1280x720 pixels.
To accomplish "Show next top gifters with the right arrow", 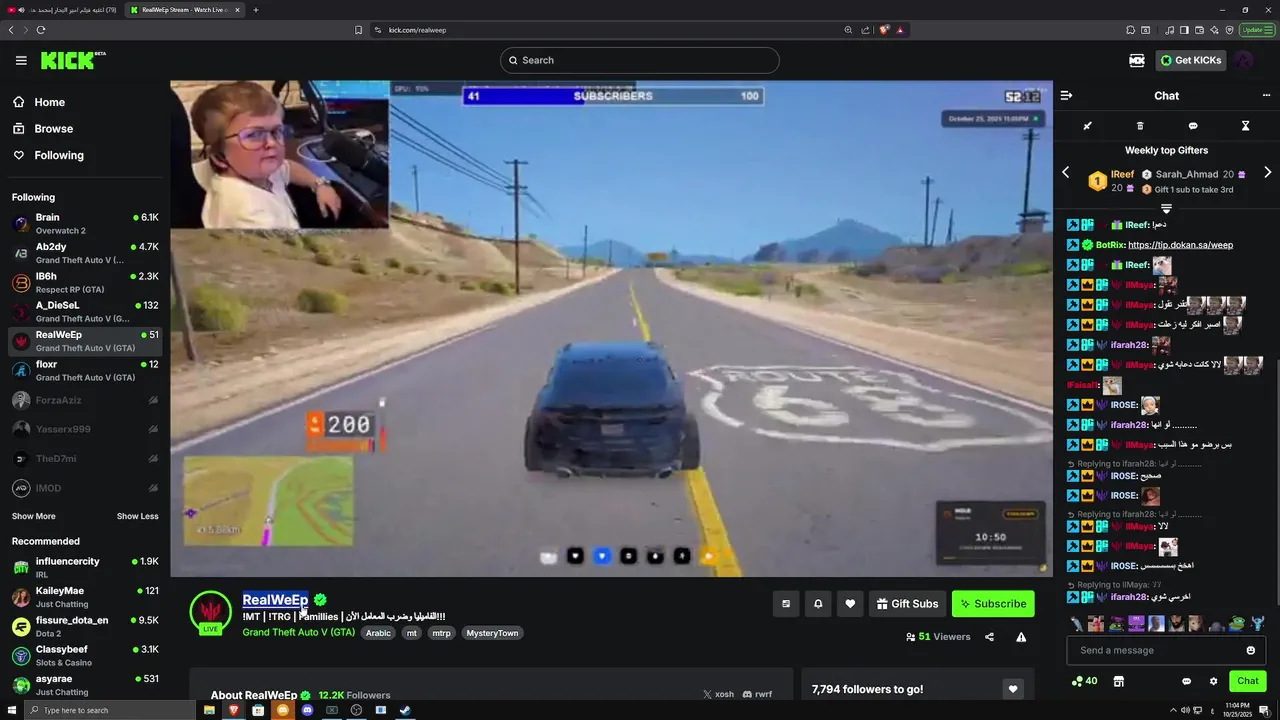I will [1267, 172].
